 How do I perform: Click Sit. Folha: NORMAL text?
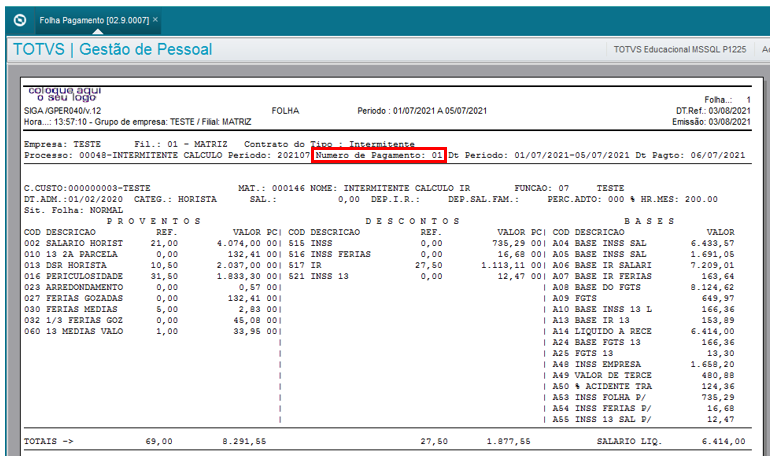pos(74,210)
